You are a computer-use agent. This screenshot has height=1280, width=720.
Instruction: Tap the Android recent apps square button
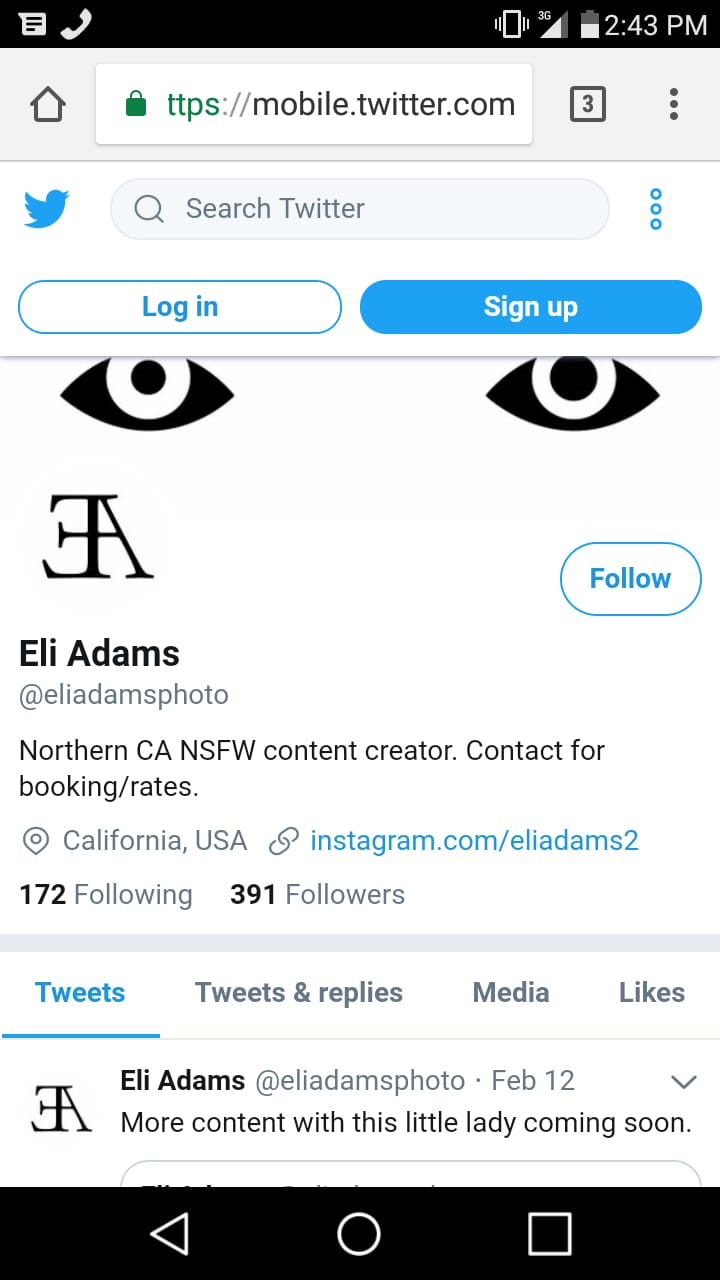click(x=549, y=1234)
